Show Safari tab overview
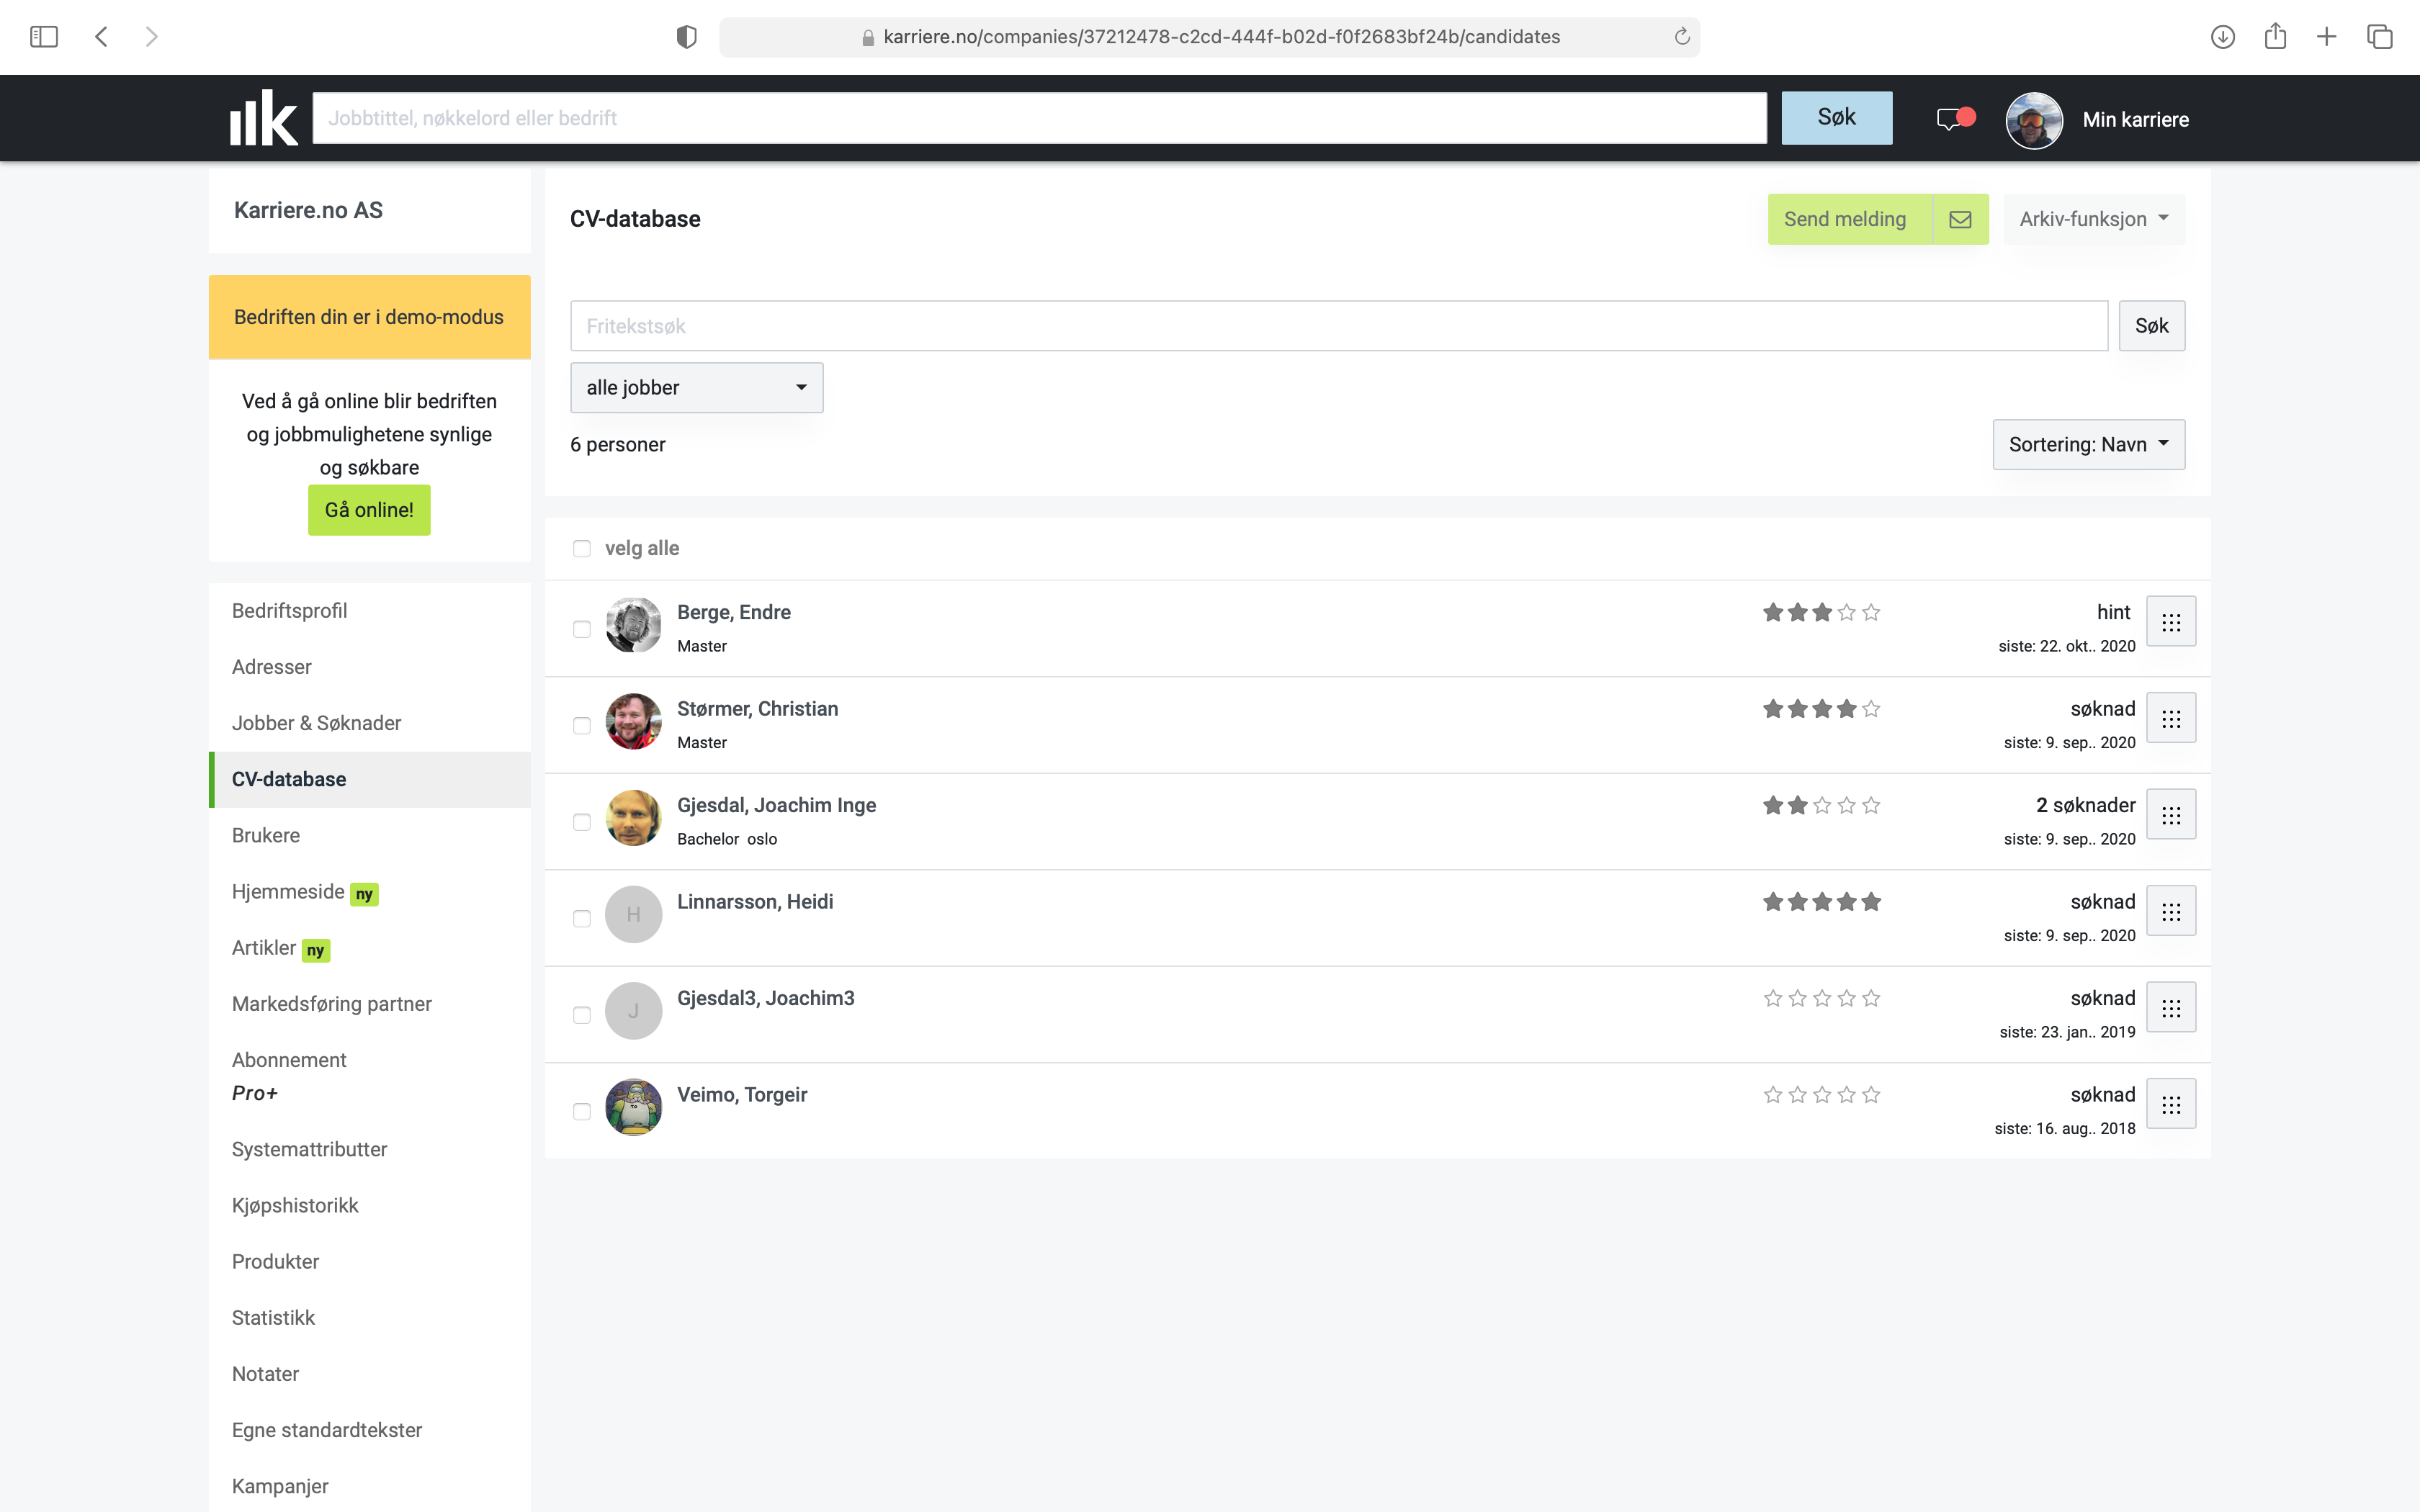 (x=2380, y=37)
